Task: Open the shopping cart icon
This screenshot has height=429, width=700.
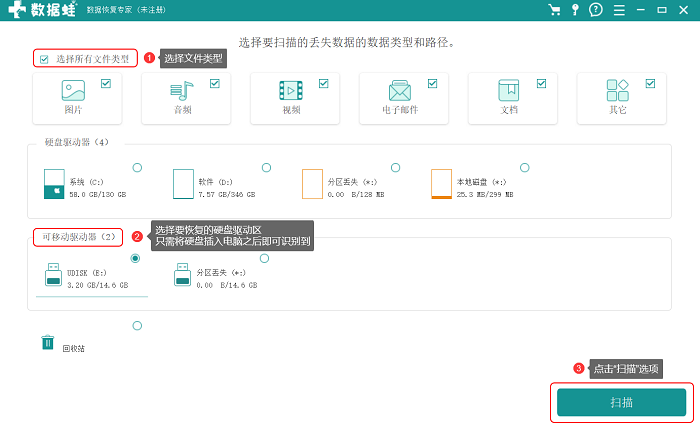Action: [x=554, y=9]
